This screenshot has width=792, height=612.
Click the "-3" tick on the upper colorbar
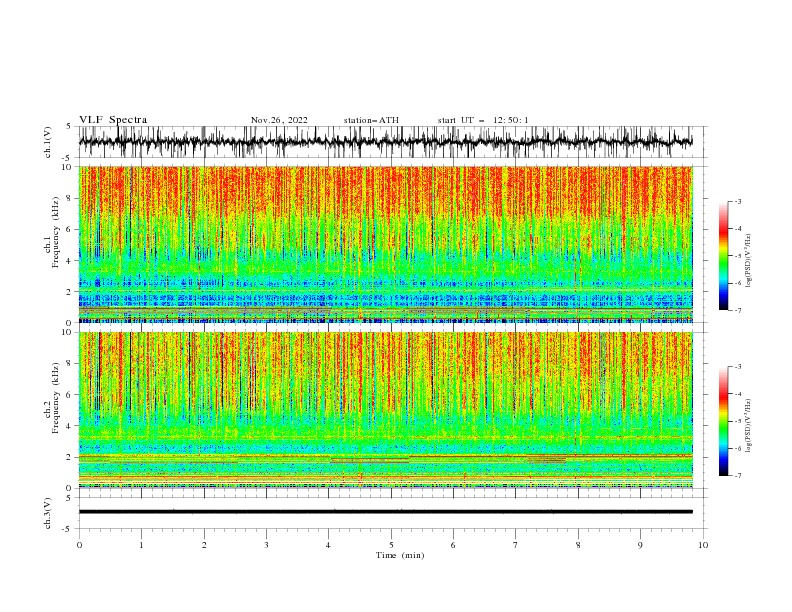click(738, 201)
